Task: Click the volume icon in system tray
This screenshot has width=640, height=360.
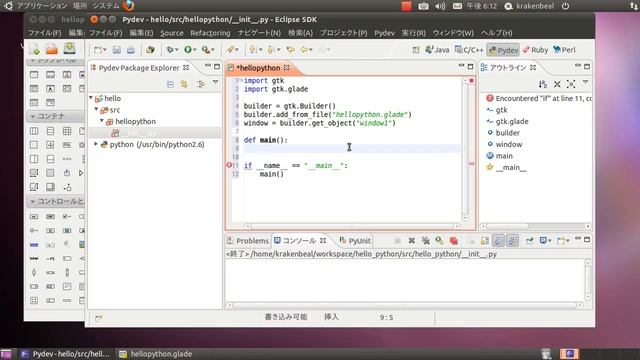Action: point(440,6)
